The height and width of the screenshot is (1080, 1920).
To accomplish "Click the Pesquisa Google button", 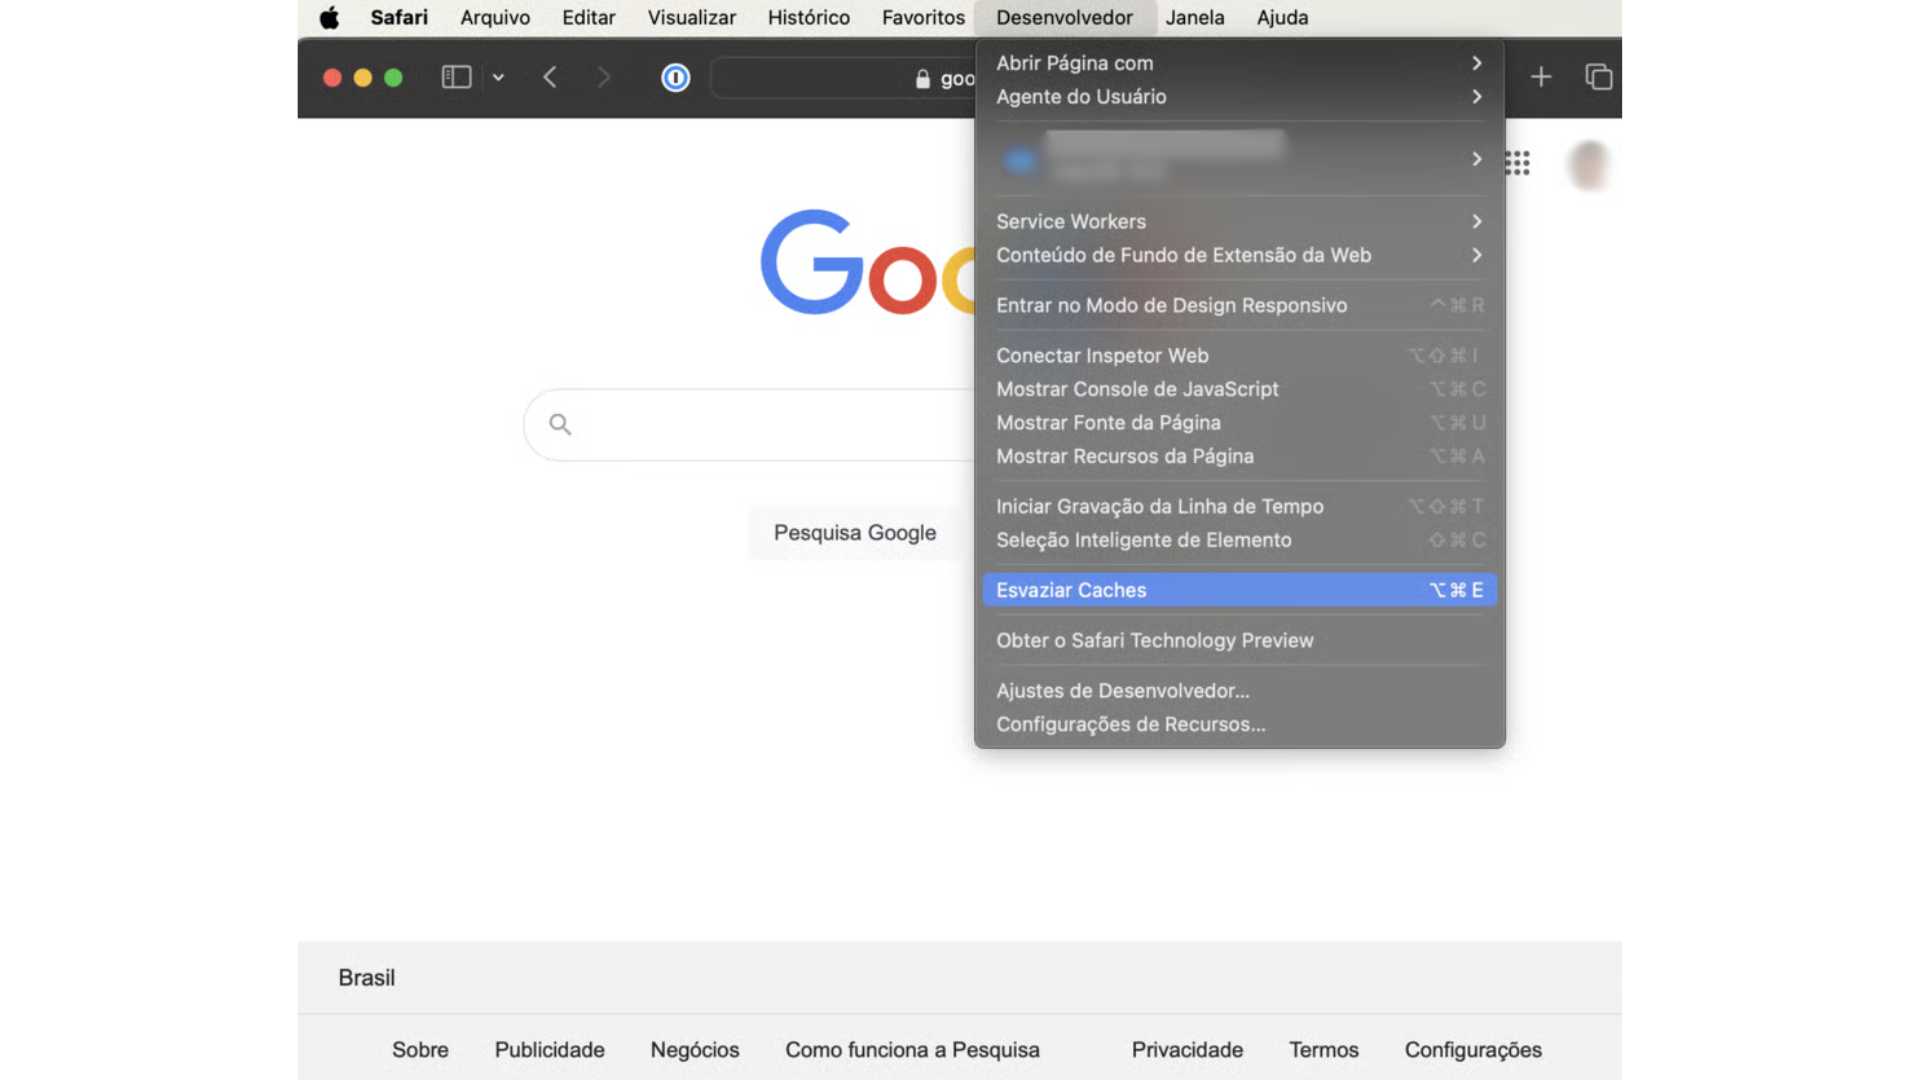I will [855, 533].
